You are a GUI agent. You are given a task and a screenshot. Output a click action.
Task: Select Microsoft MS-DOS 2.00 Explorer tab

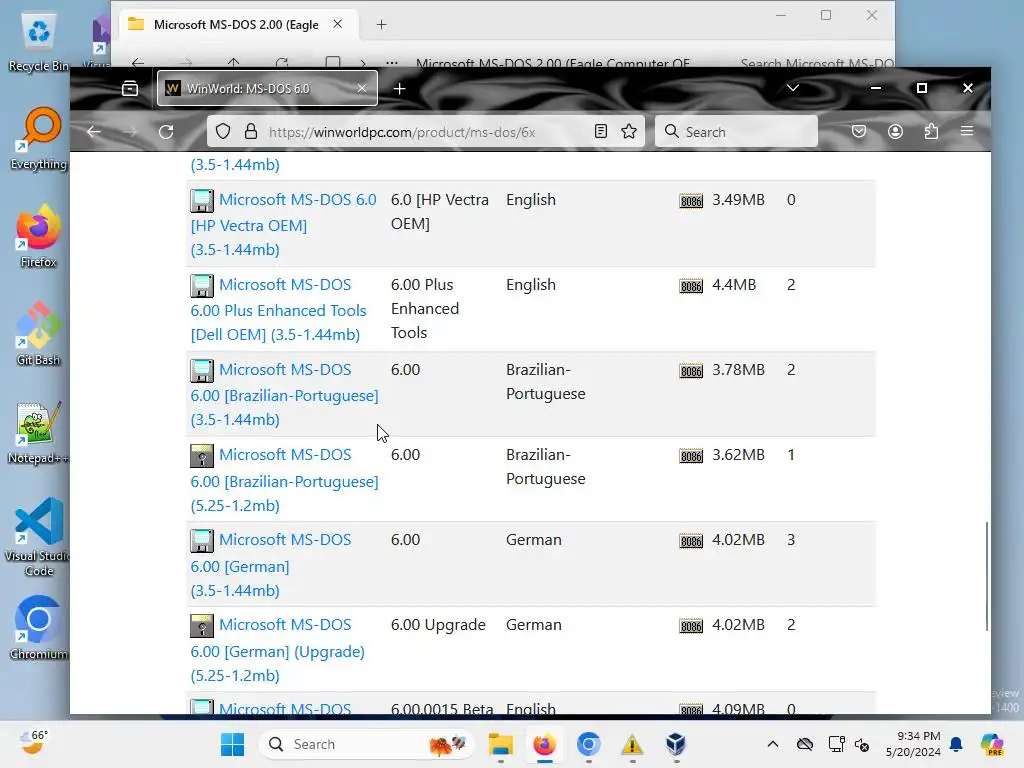tap(236, 25)
